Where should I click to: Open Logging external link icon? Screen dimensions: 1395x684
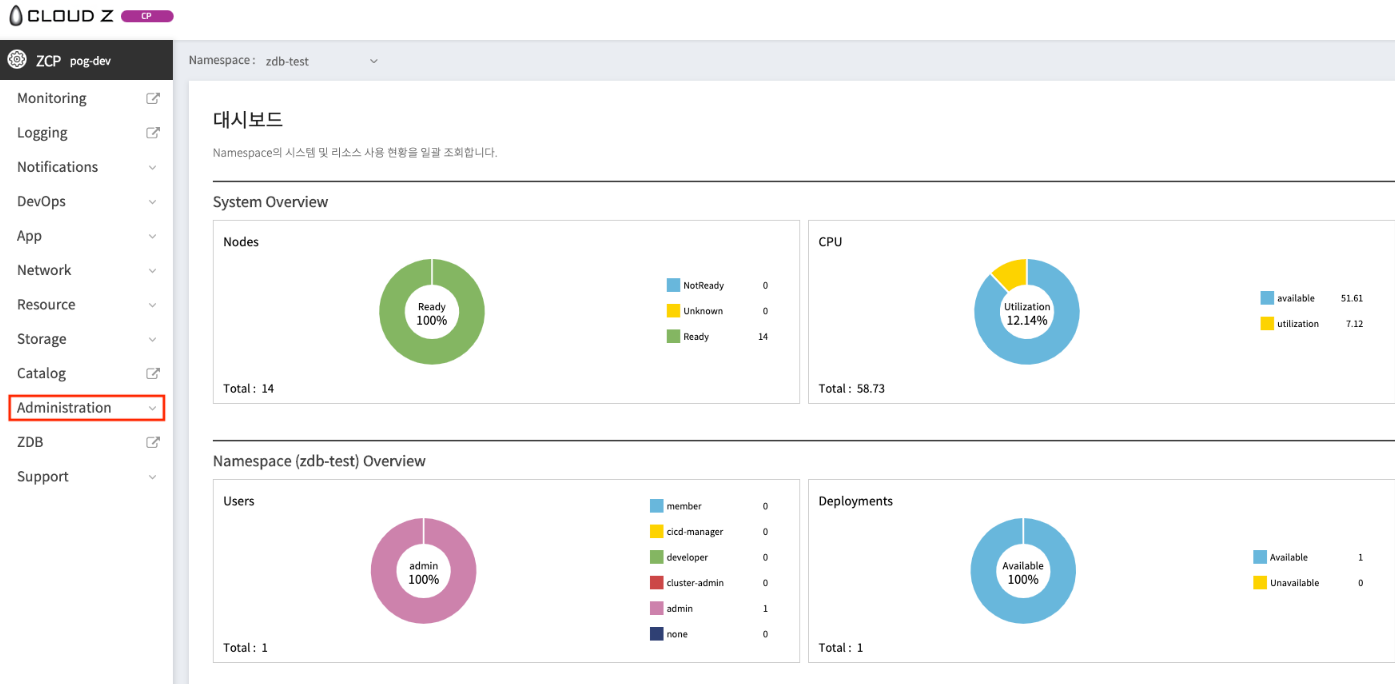153,132
